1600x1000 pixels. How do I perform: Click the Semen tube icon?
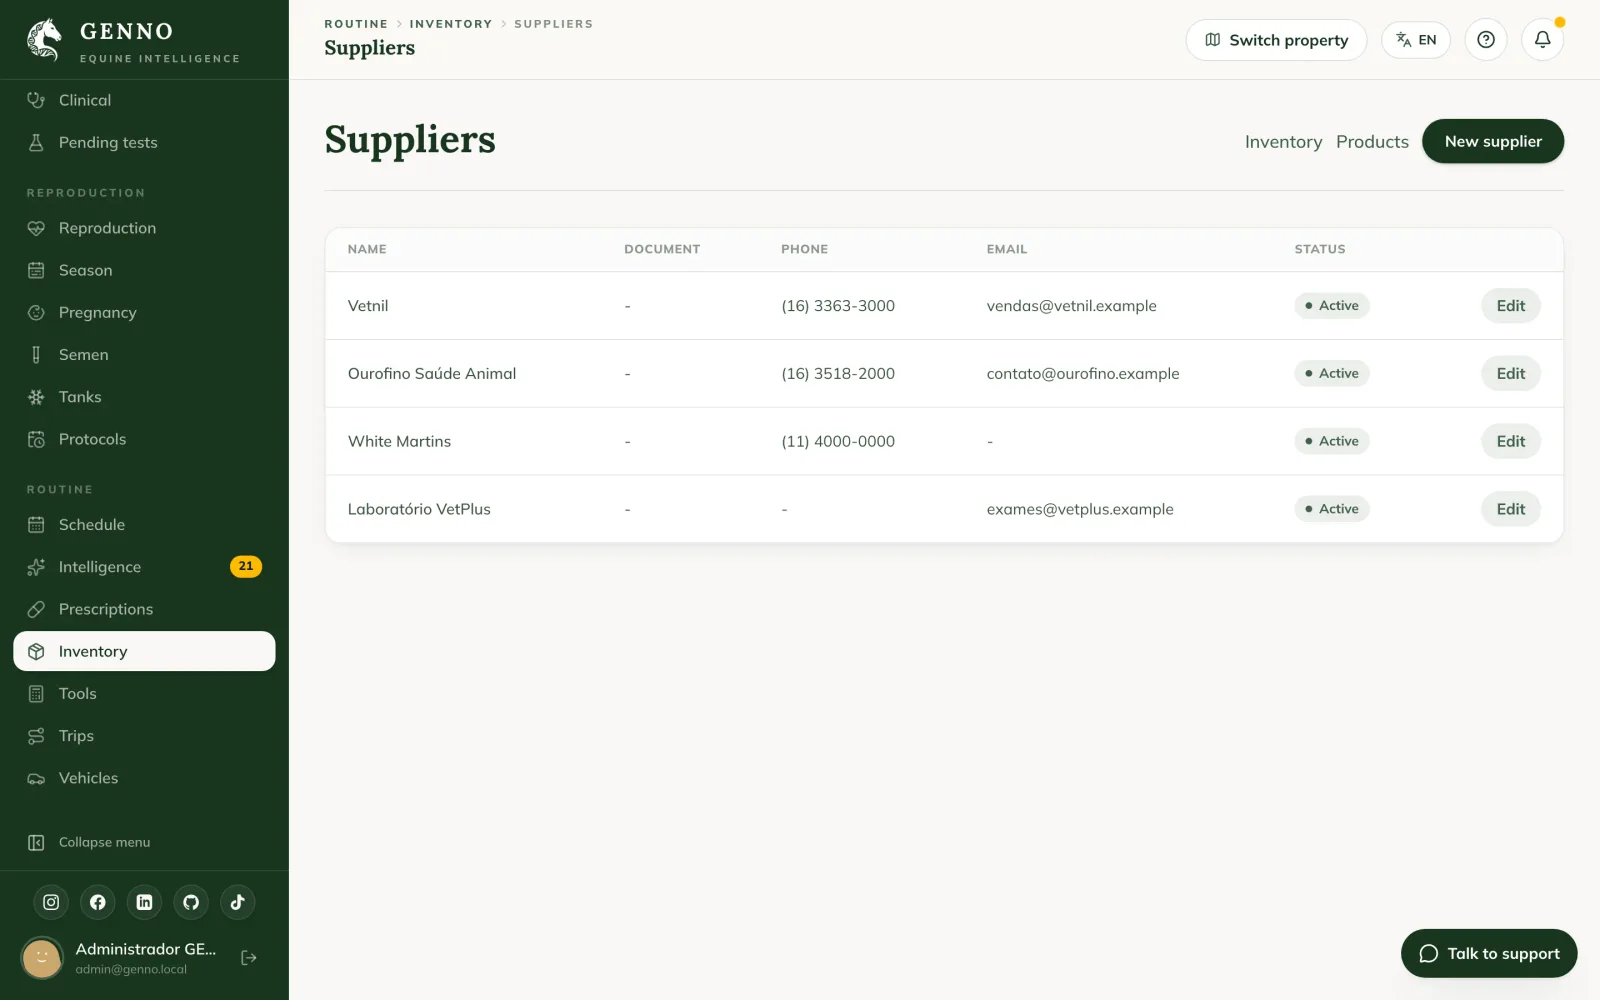click(36, 355)
